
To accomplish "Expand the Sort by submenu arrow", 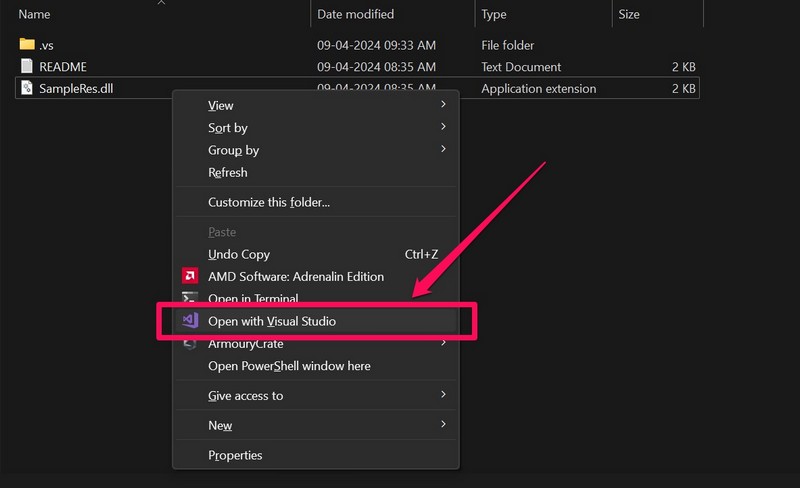I will 443,127.
